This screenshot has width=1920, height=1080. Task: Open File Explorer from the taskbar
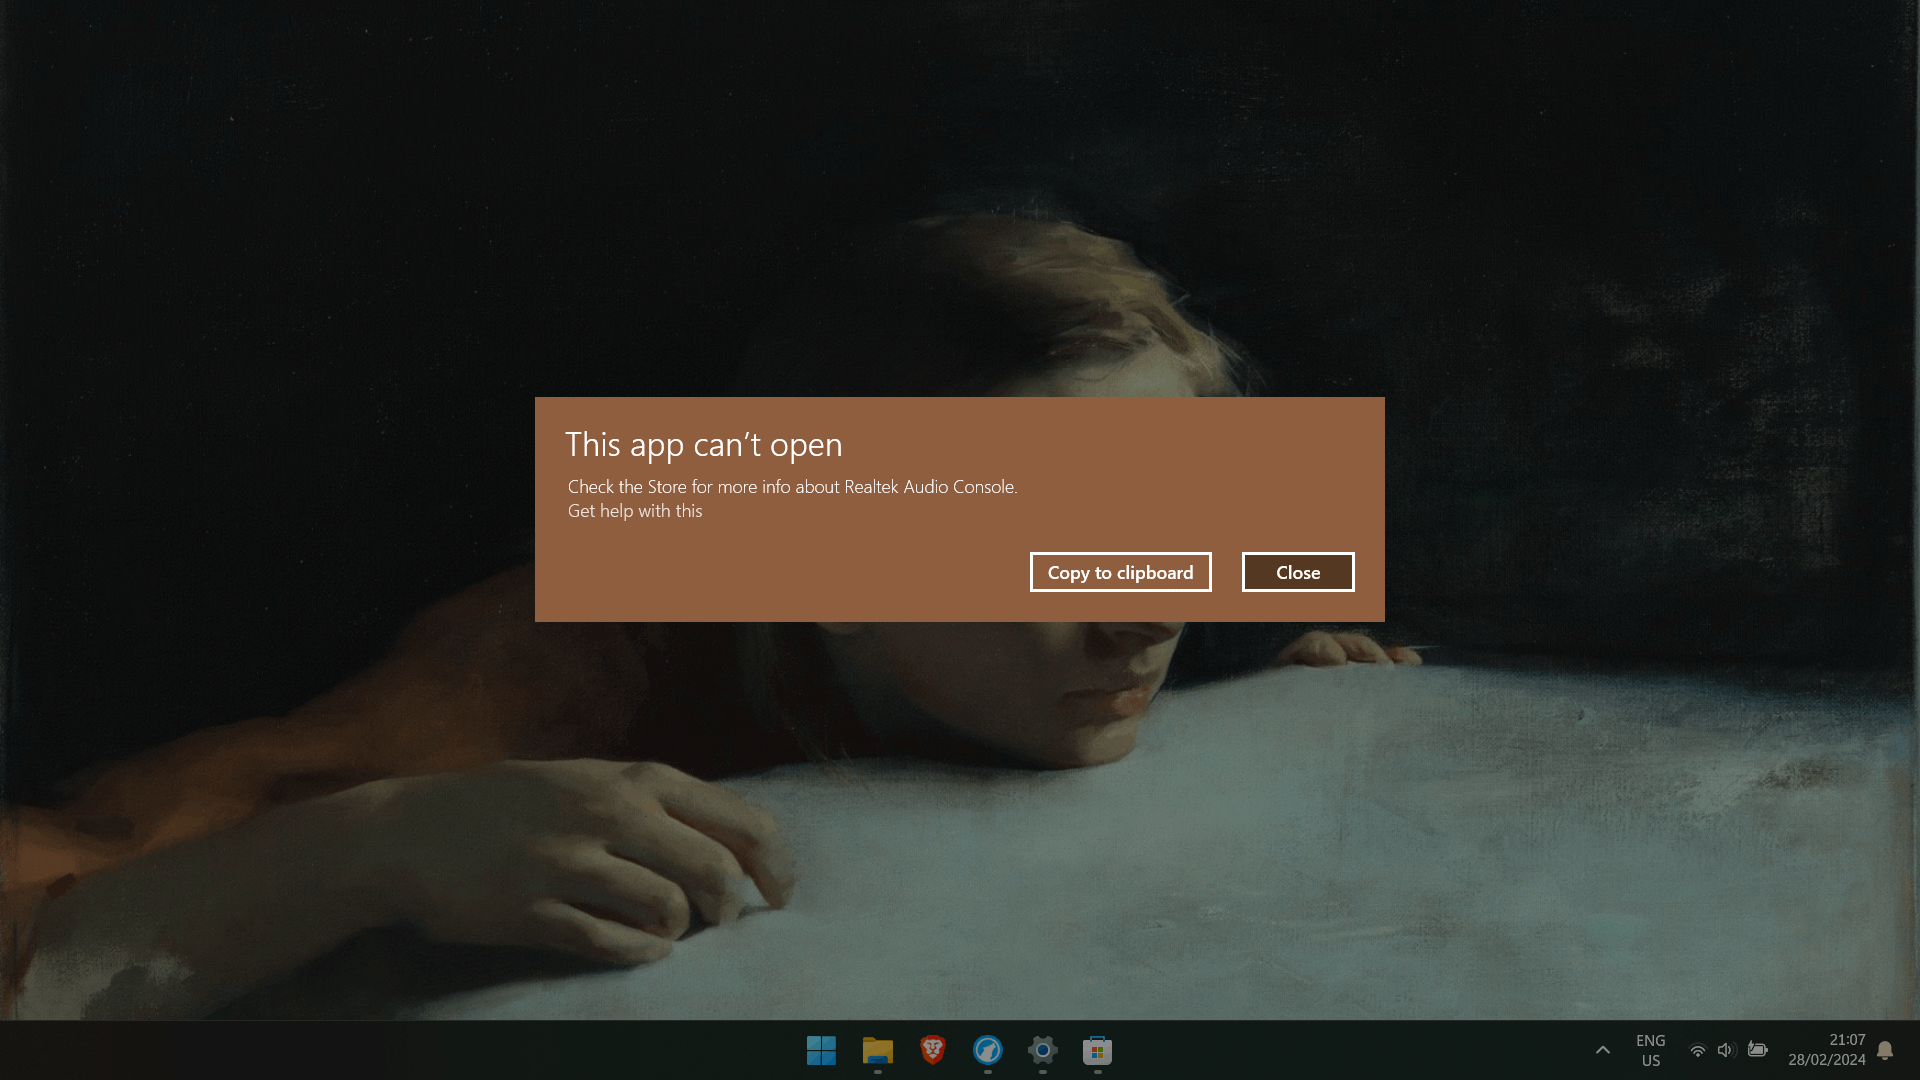point(877,1050)
